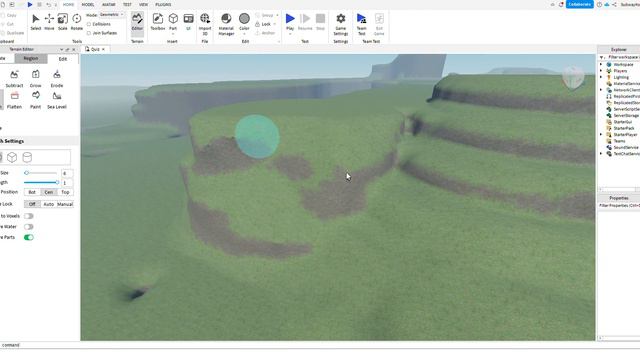Image resolution: width=640 pixels, height=360 pixels.
Task: Select the Subtract terrain tool
Action: point(14,79)
